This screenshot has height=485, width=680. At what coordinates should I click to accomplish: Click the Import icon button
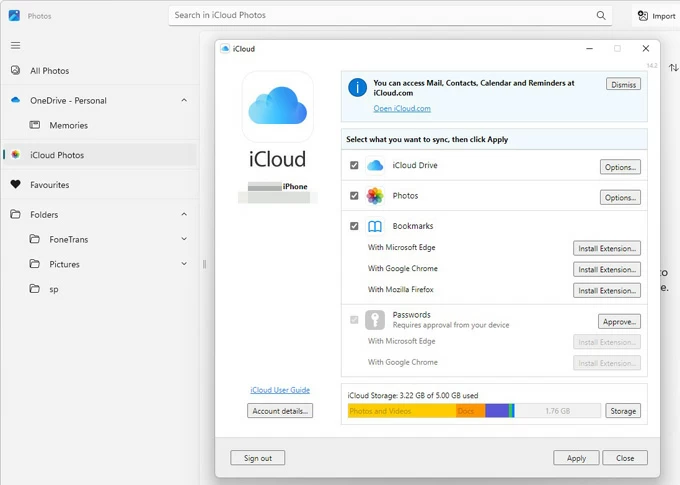click(644, 16)
